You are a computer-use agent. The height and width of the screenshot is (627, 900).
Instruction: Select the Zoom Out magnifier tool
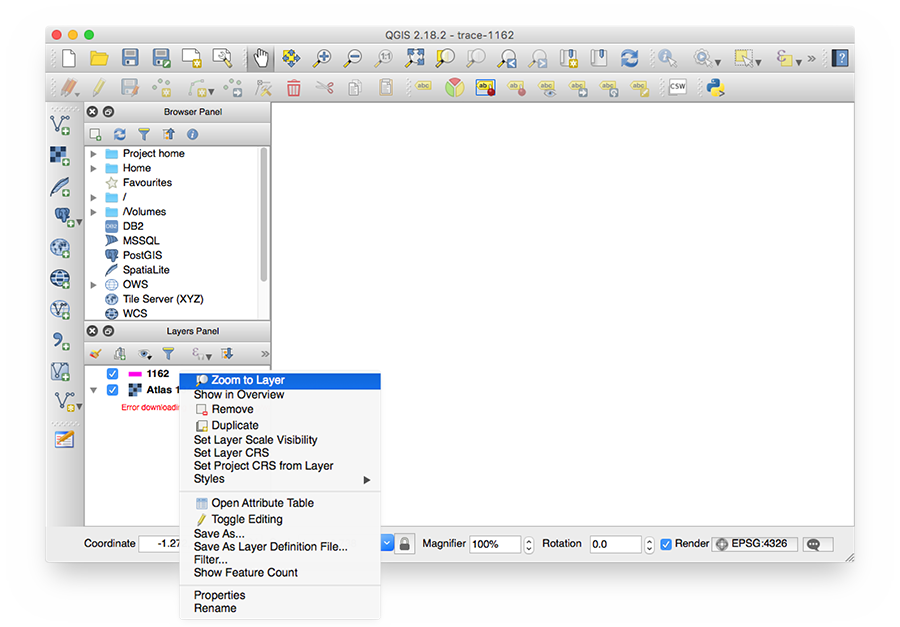(353, 58)
